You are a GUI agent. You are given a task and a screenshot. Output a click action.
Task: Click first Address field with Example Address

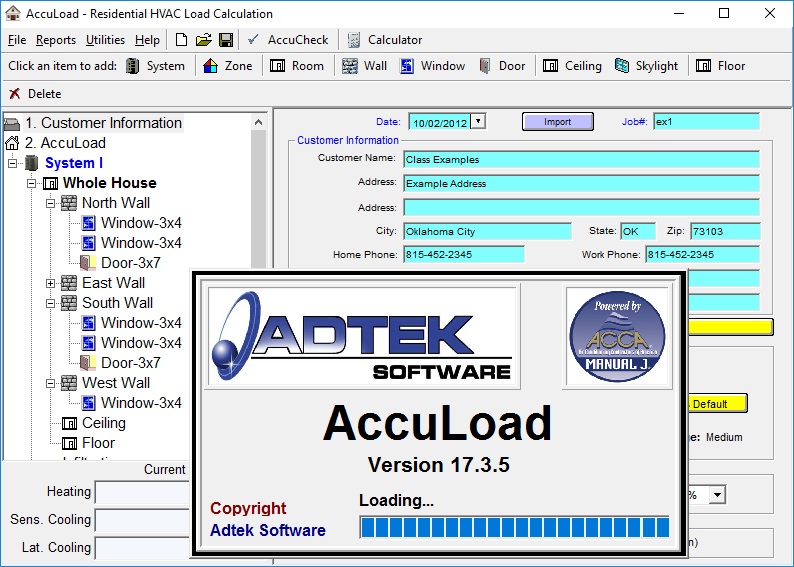click(x=581, y=183)
